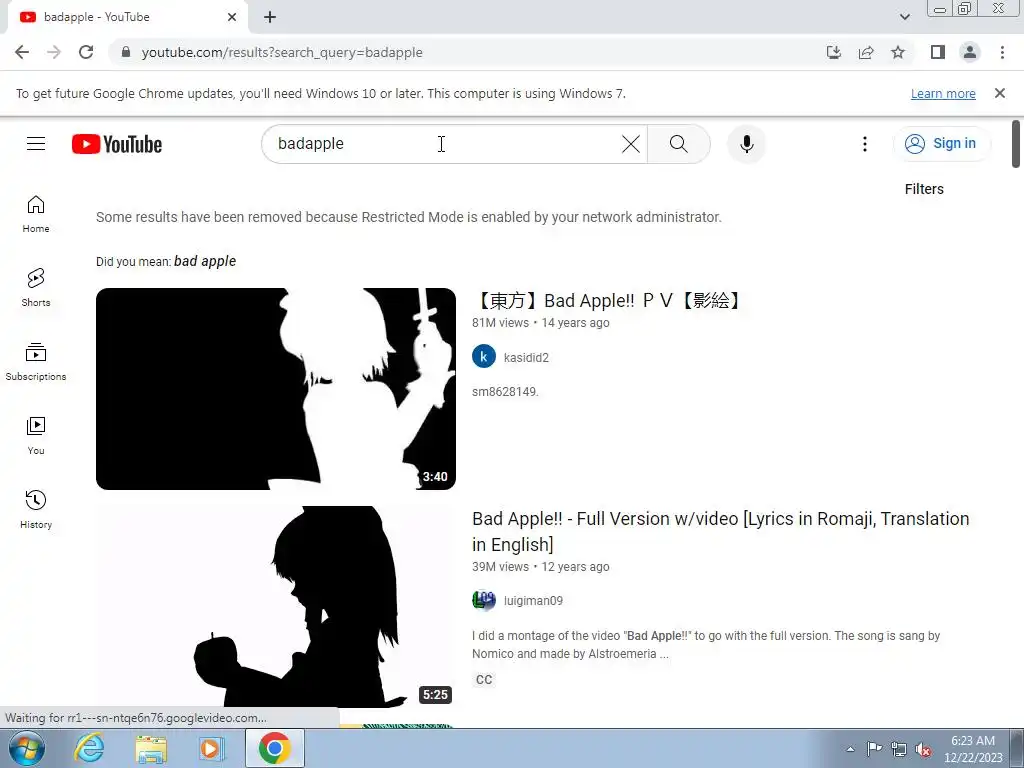The width and height of the screenshot is (1024, 768).
Task: Open a new browser tab
Action: tap(270, 17)
